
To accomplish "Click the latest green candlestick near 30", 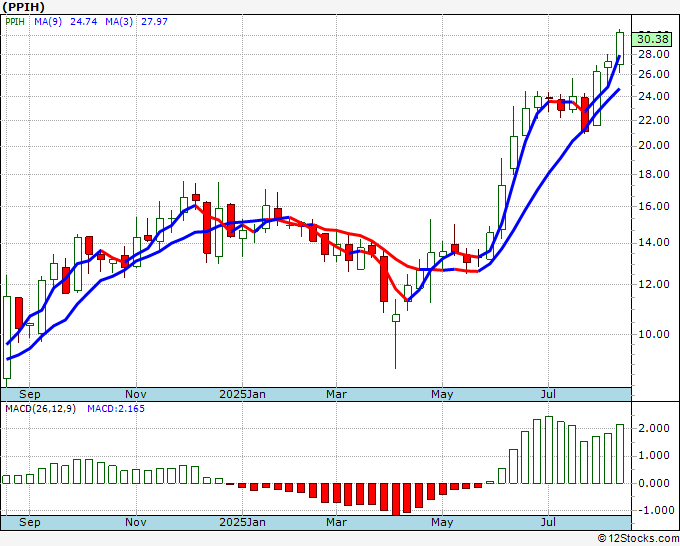I will click(620, 49).
